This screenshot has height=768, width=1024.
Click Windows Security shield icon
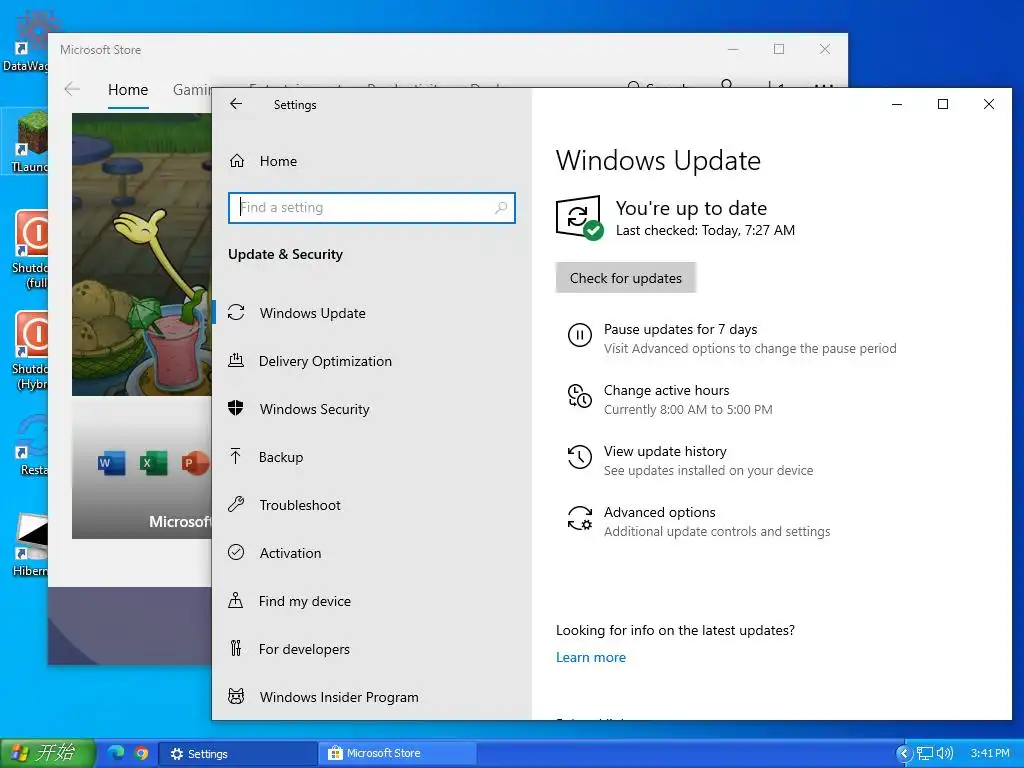pos(236,408)
